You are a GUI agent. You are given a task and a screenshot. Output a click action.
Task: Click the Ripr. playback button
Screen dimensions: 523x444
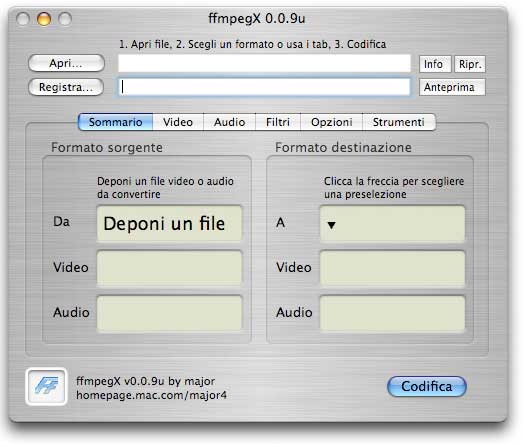pyautogui.click(x=470, y=64)
